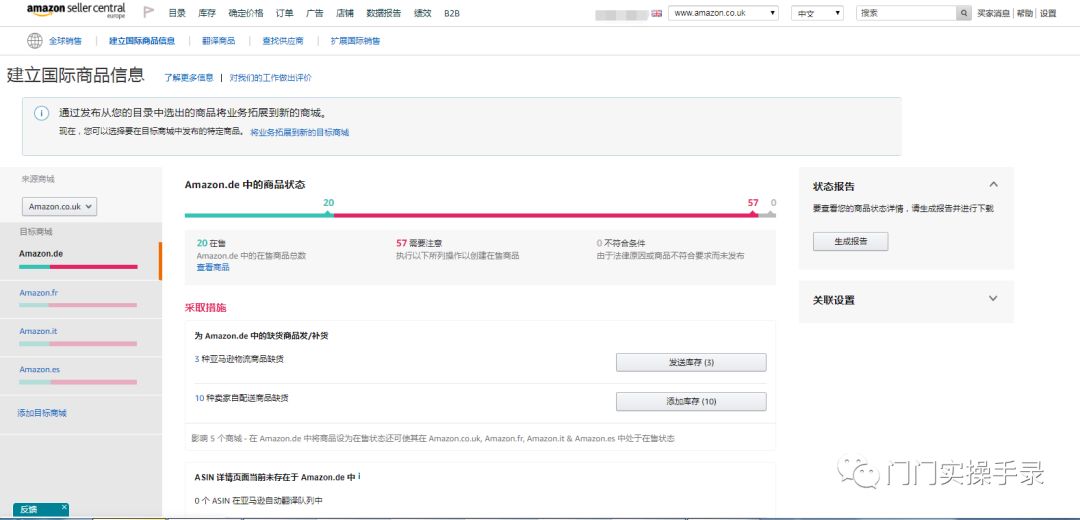Open the 订单 menu
The image size is (1080, 520).
pos(284,13)
